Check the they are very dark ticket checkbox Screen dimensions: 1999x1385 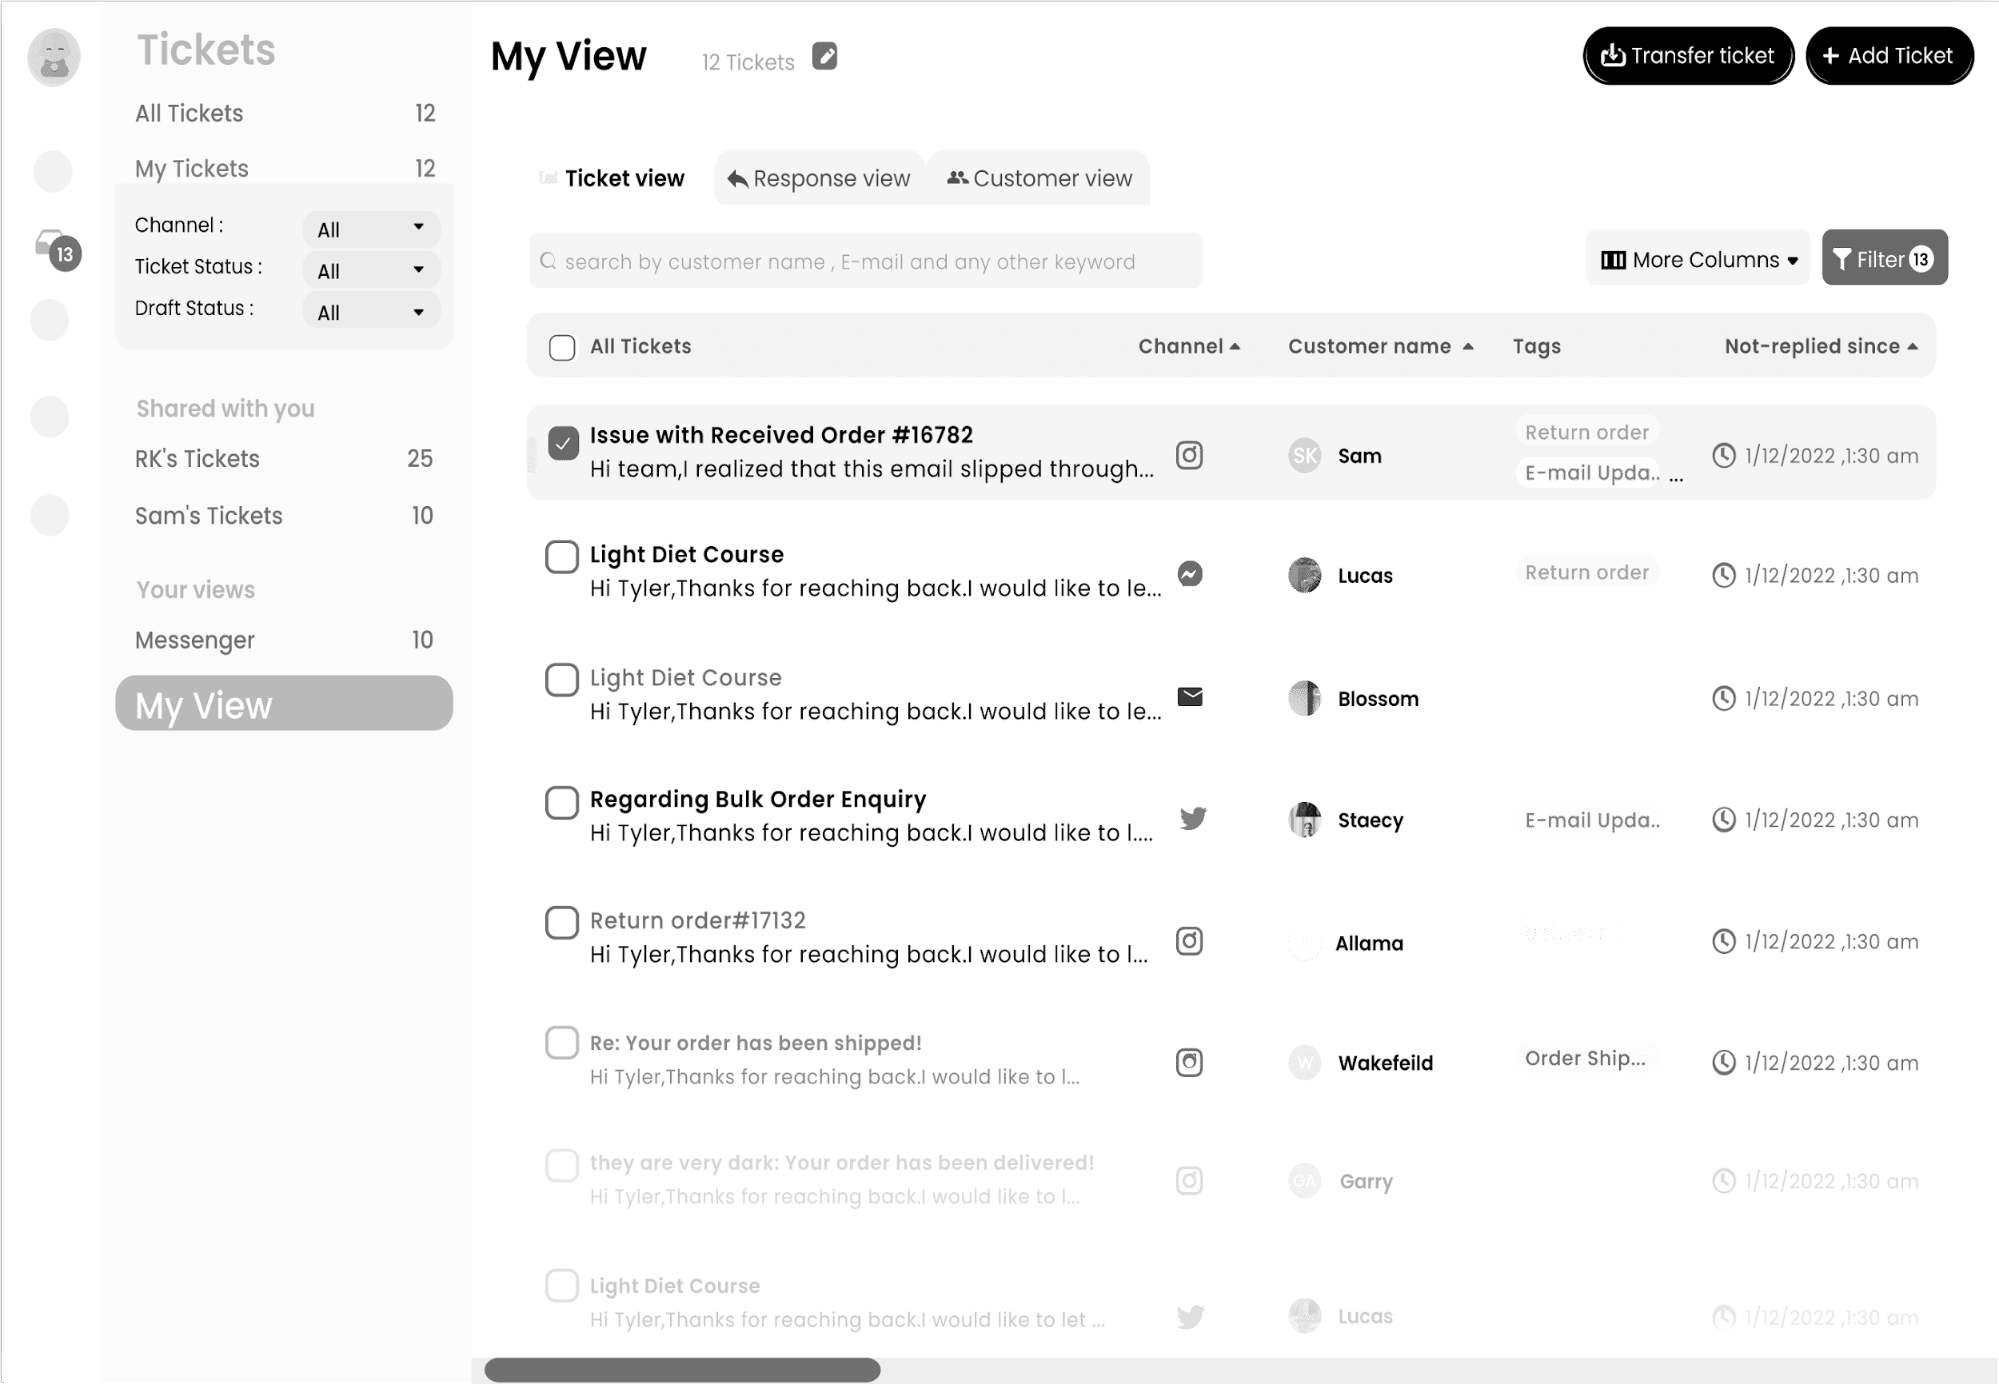[x=562, y=1165]
